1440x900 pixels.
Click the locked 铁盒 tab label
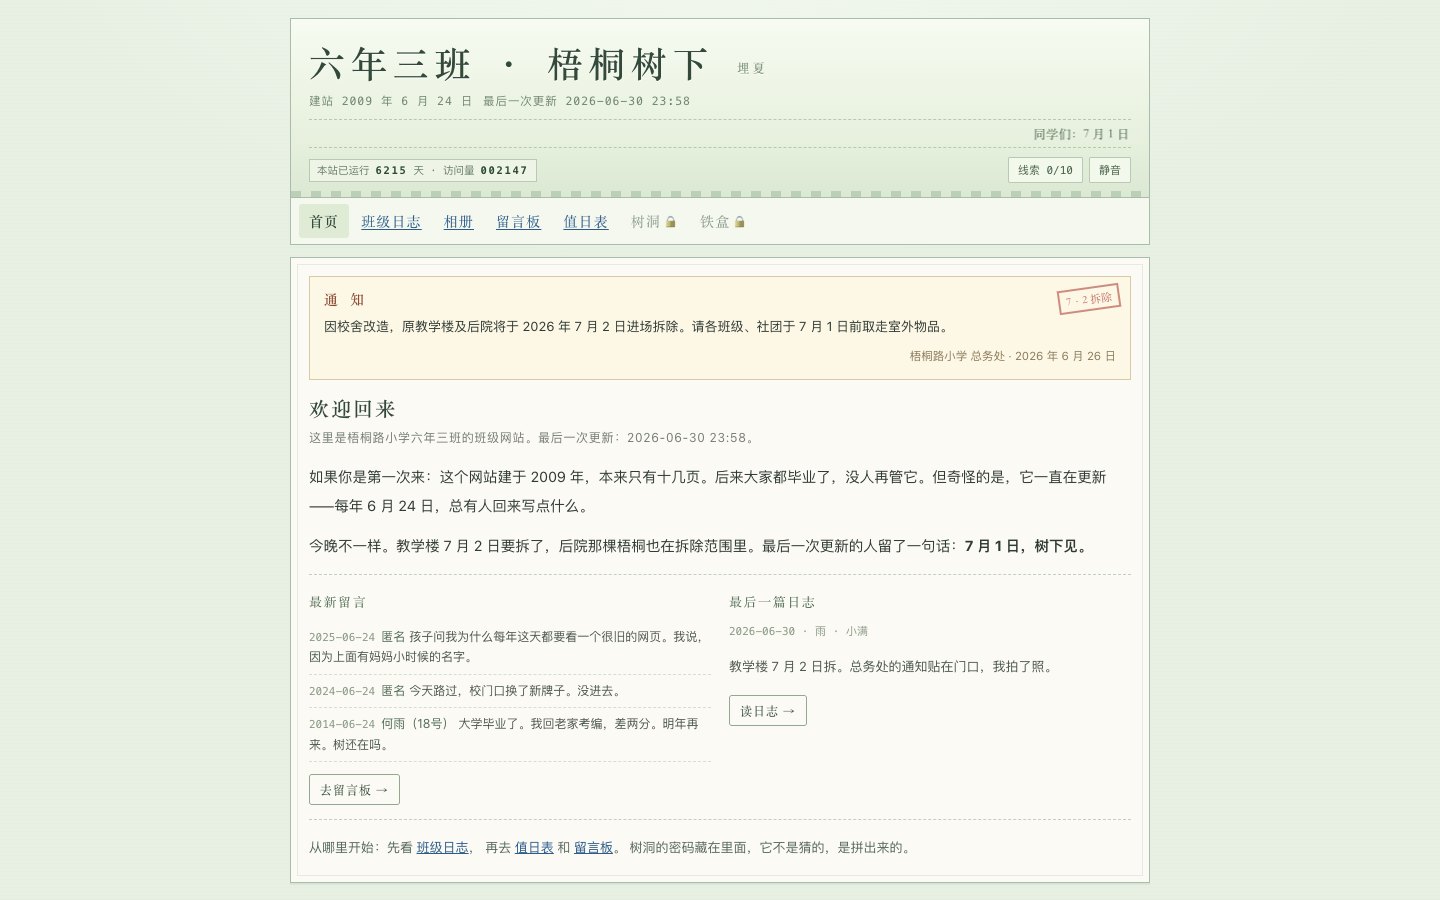pos(714,222)
